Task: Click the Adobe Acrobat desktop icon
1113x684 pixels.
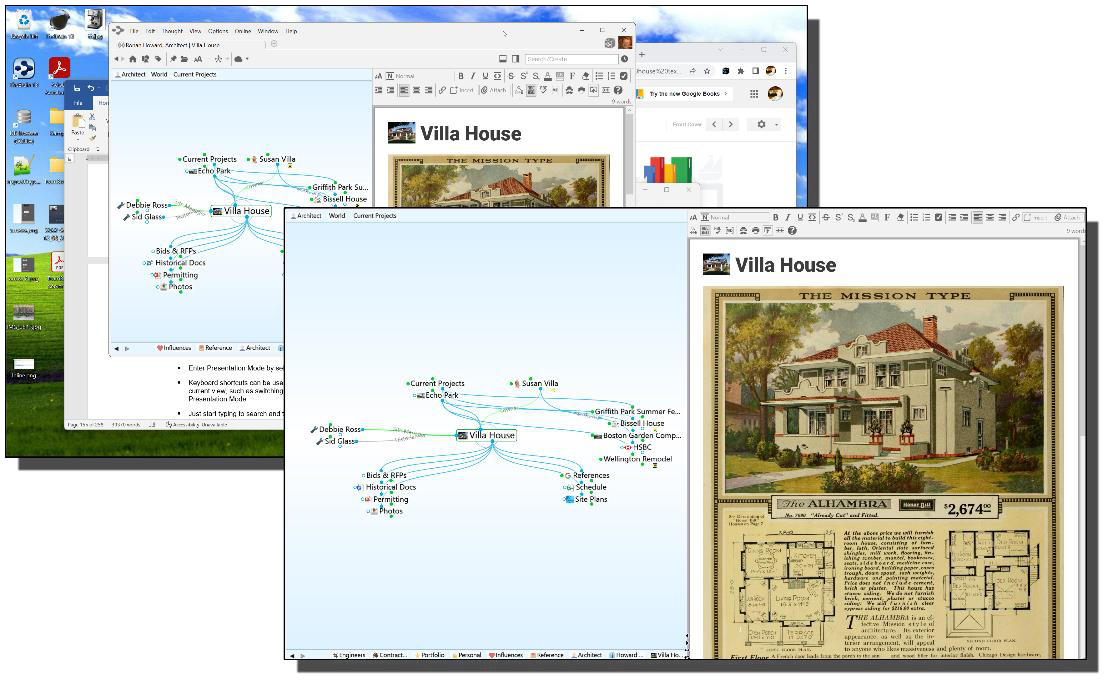Action: click(x=59, y=69)
